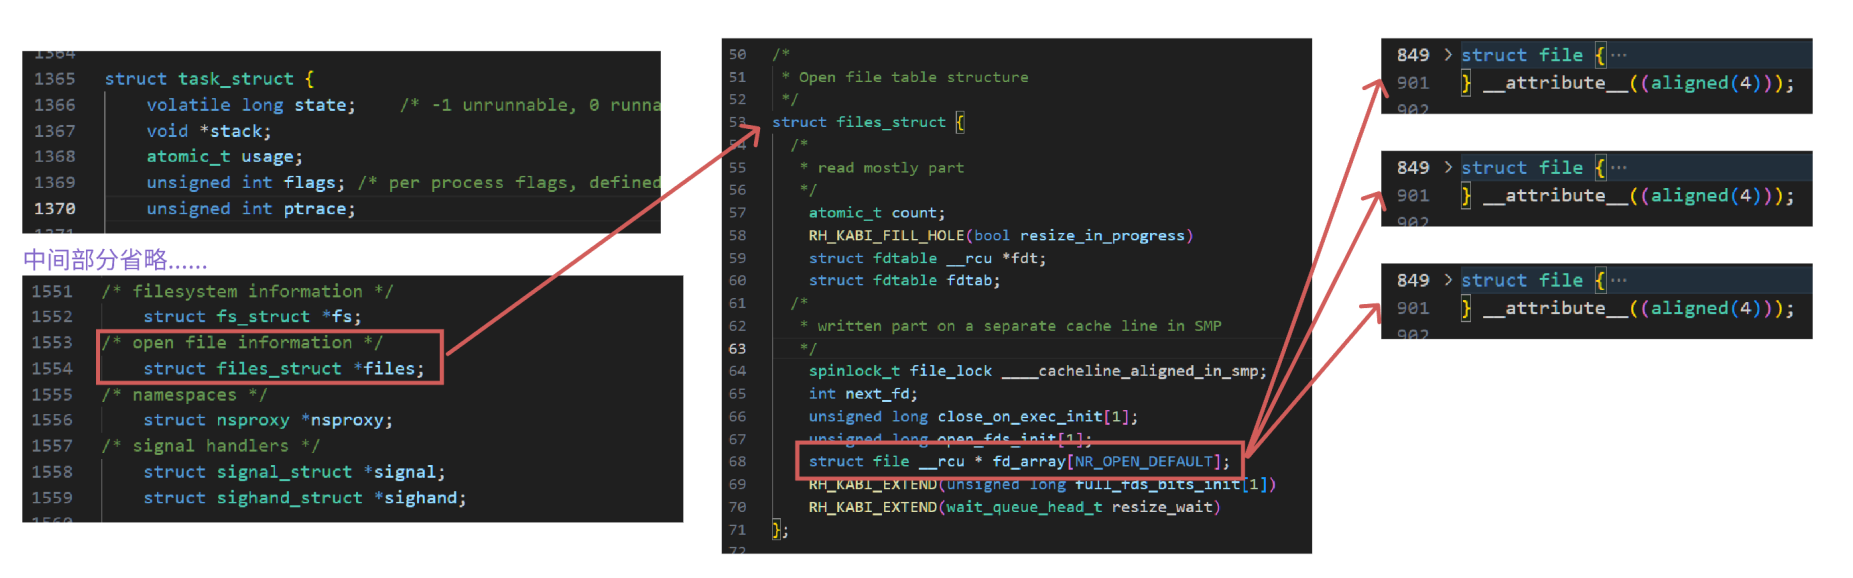Click line number 1370 in the gutter
1853x578 pixels.
pyautogui.click(x=55, y=209)
